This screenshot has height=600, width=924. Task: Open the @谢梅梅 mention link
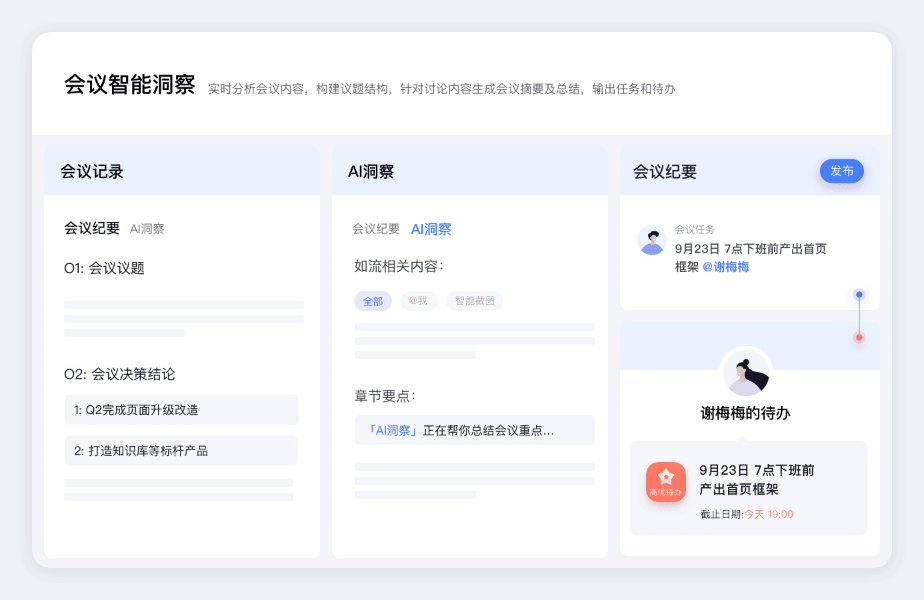[725, 267]
